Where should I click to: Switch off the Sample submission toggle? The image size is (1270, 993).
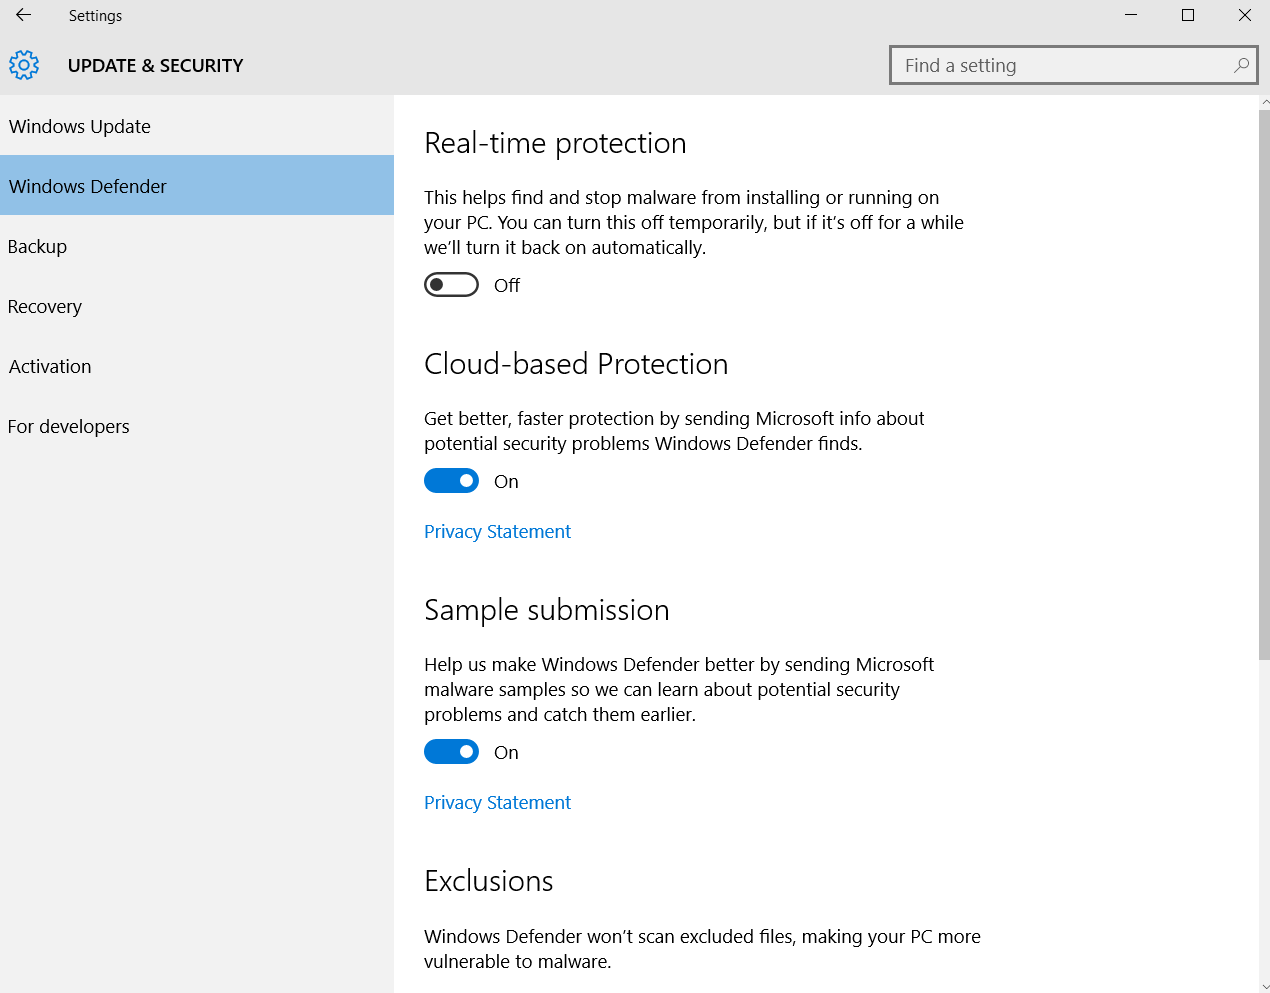[451, 752]
